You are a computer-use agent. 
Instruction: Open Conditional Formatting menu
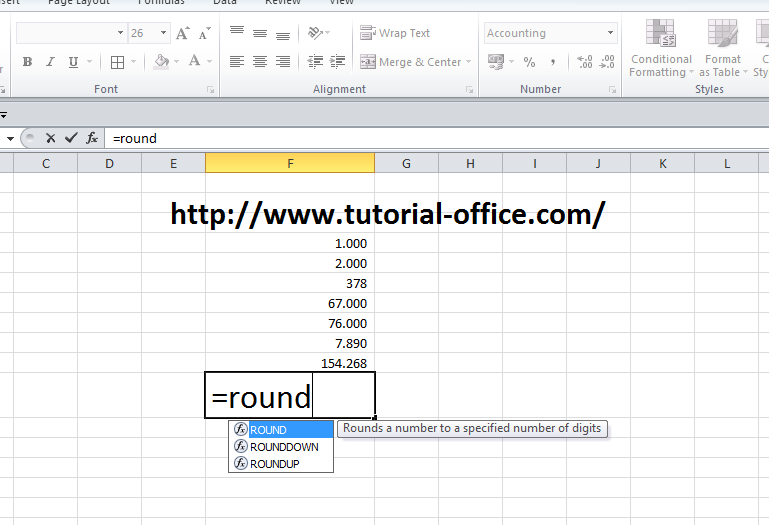click(661, 48)
